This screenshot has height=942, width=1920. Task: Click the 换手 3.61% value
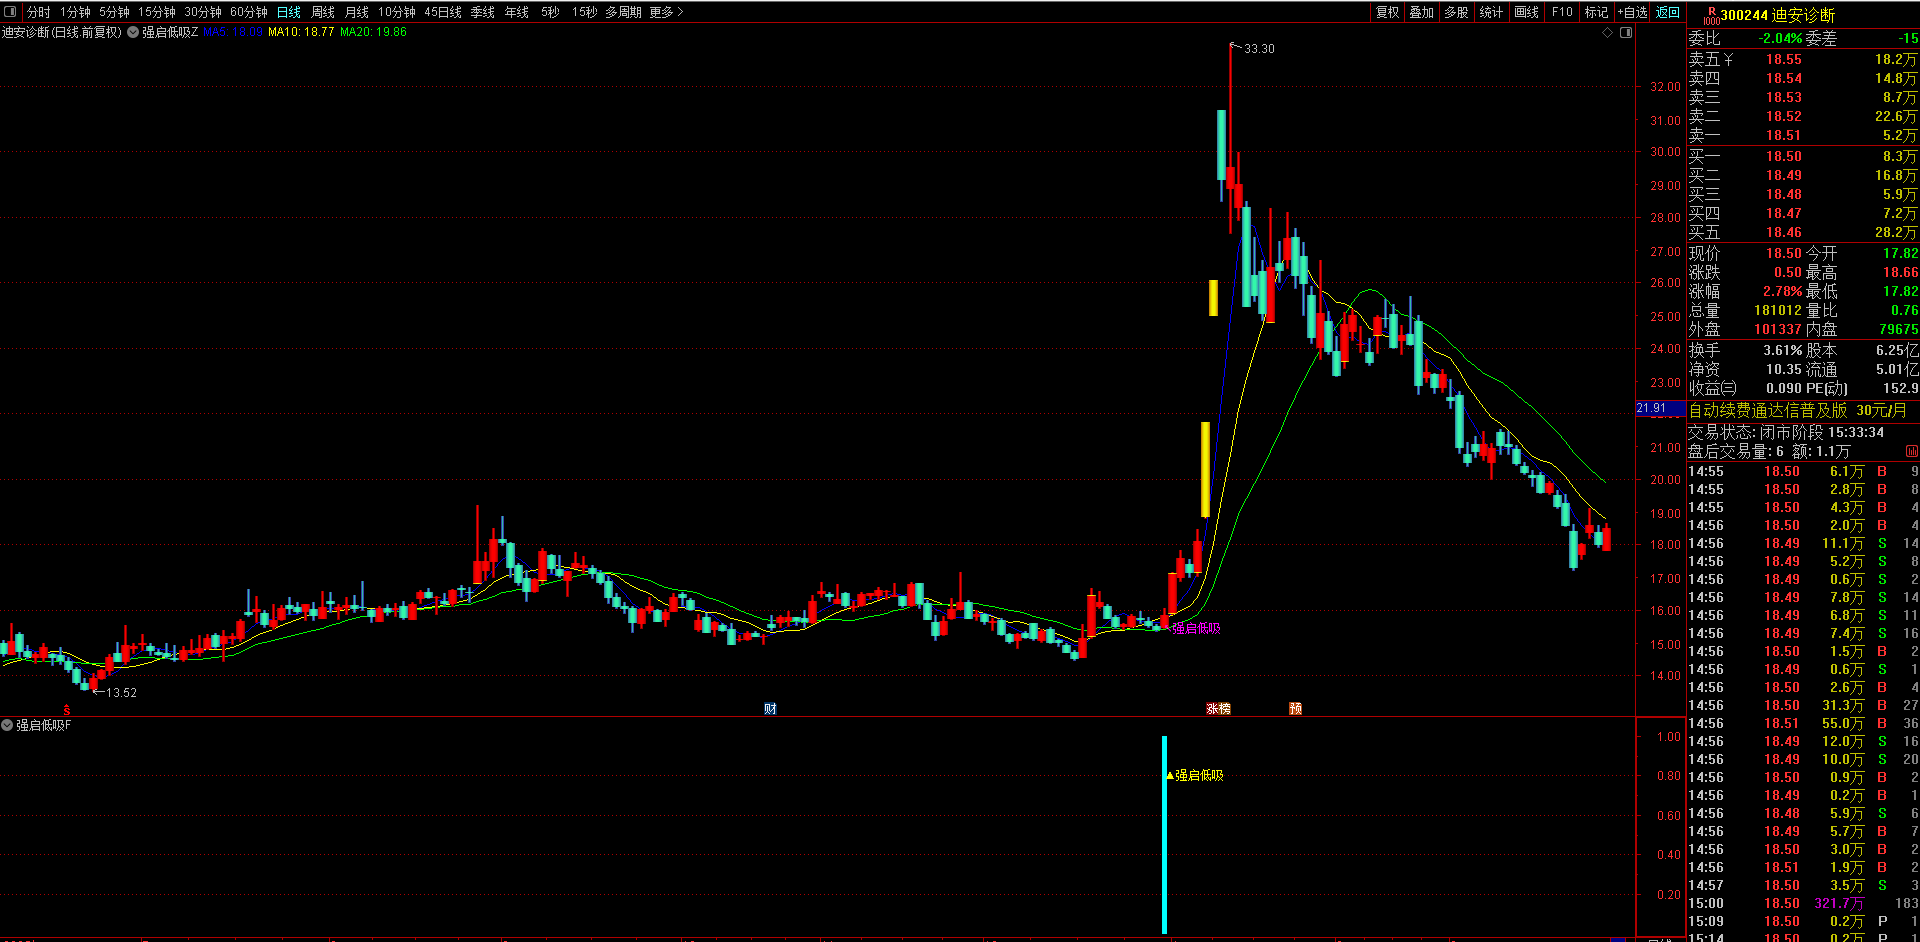click(x=1783, y=350)
